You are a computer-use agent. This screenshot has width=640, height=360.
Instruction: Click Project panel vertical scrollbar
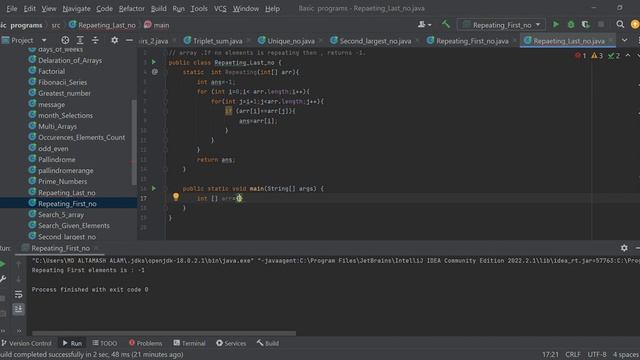point(134,142)
